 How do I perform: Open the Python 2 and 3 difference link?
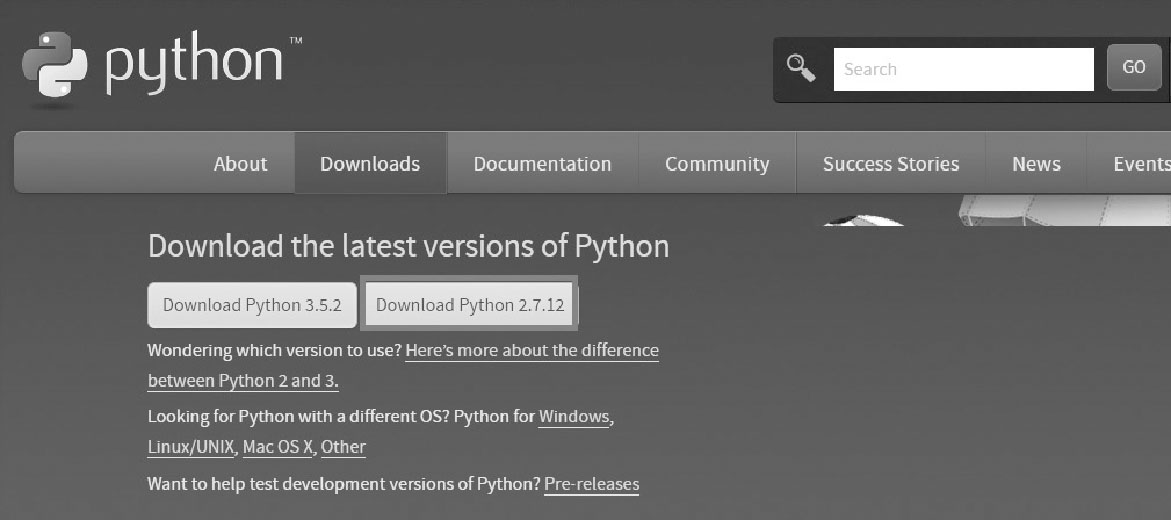click(403, 365)
